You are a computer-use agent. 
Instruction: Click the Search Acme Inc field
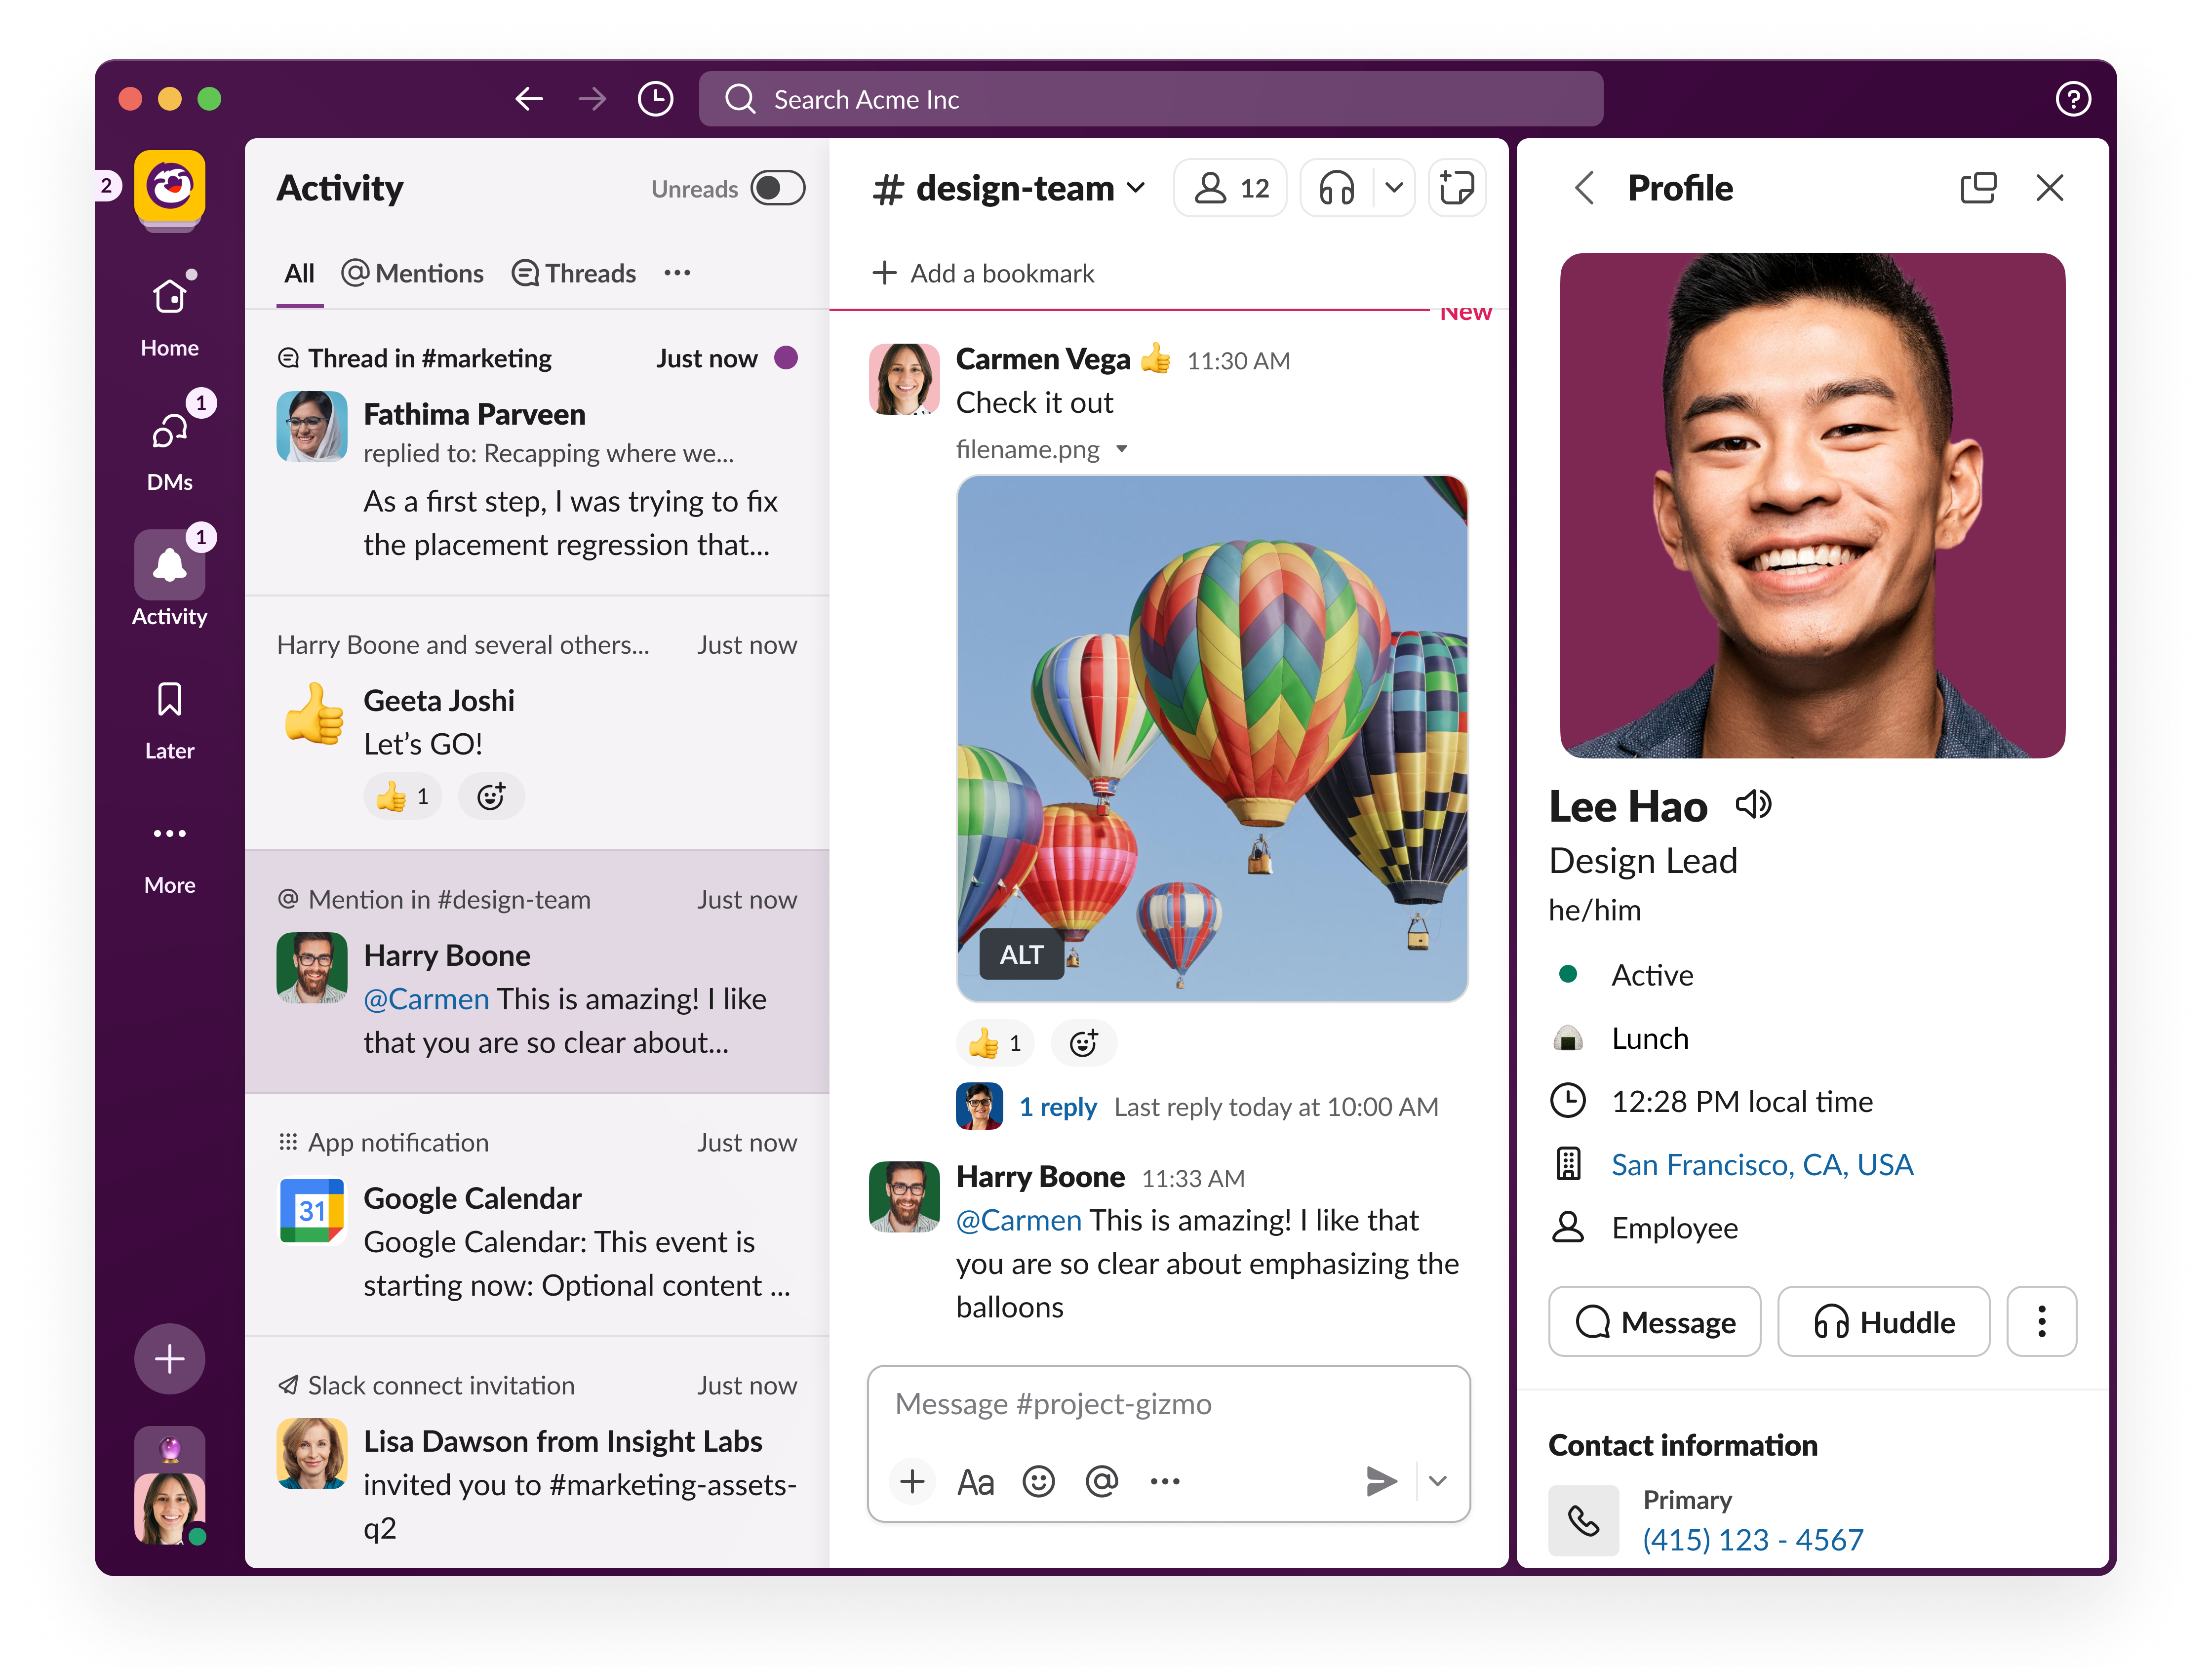[x=1150, y=99]
